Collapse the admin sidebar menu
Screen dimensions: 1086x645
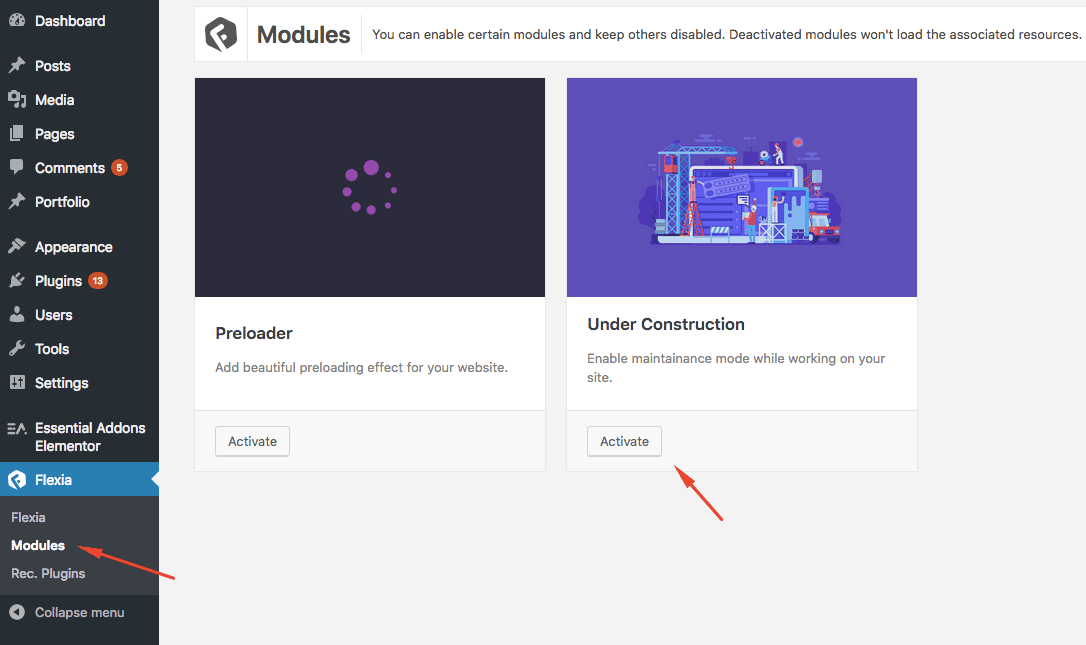(80, 612)
